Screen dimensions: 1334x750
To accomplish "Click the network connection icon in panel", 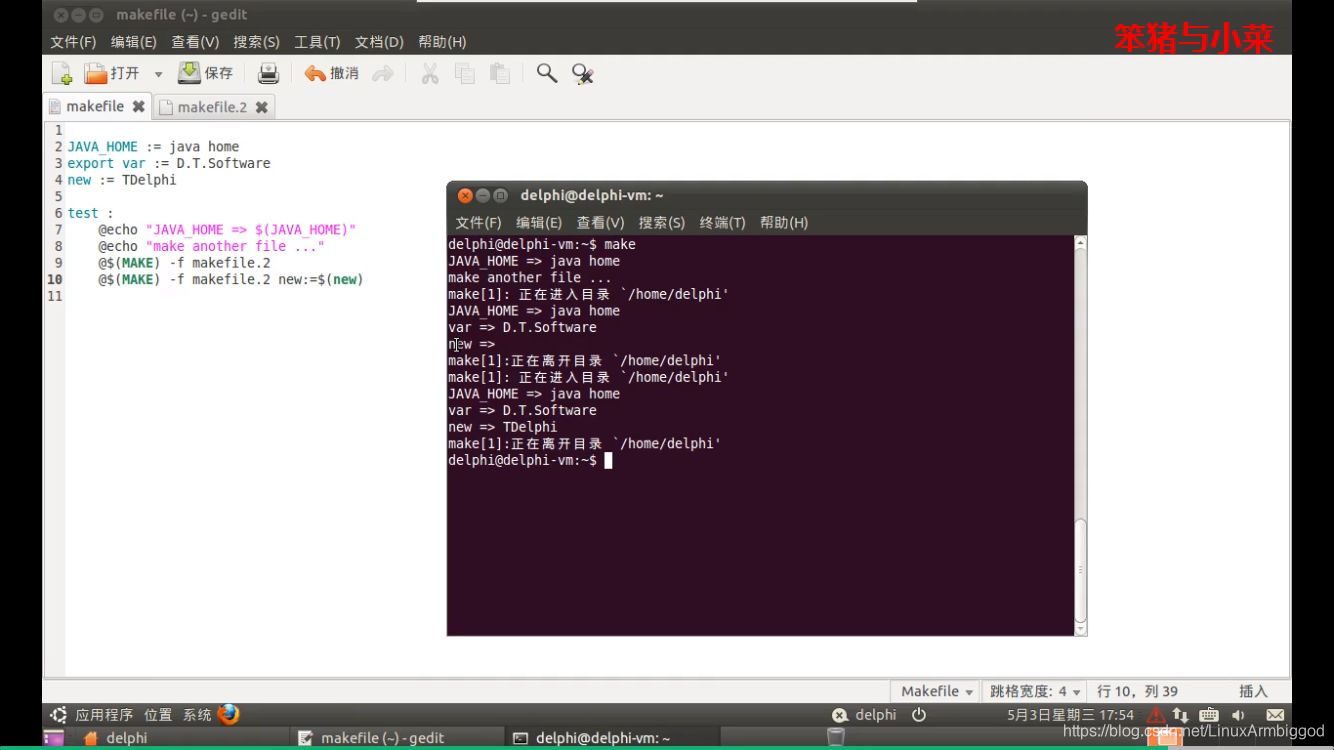I will point(1181,715).
